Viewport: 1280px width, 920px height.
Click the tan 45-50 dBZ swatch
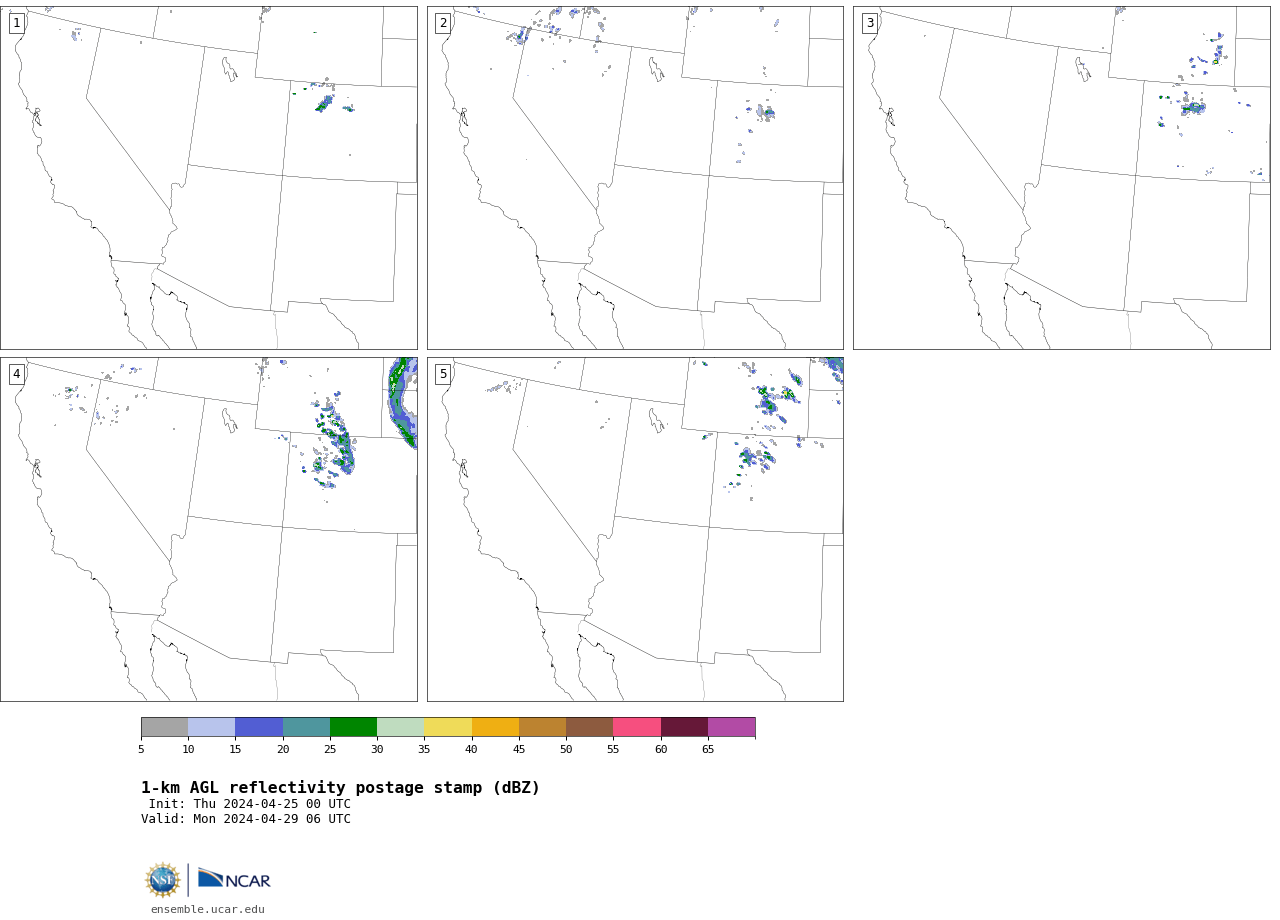[542, 727]
